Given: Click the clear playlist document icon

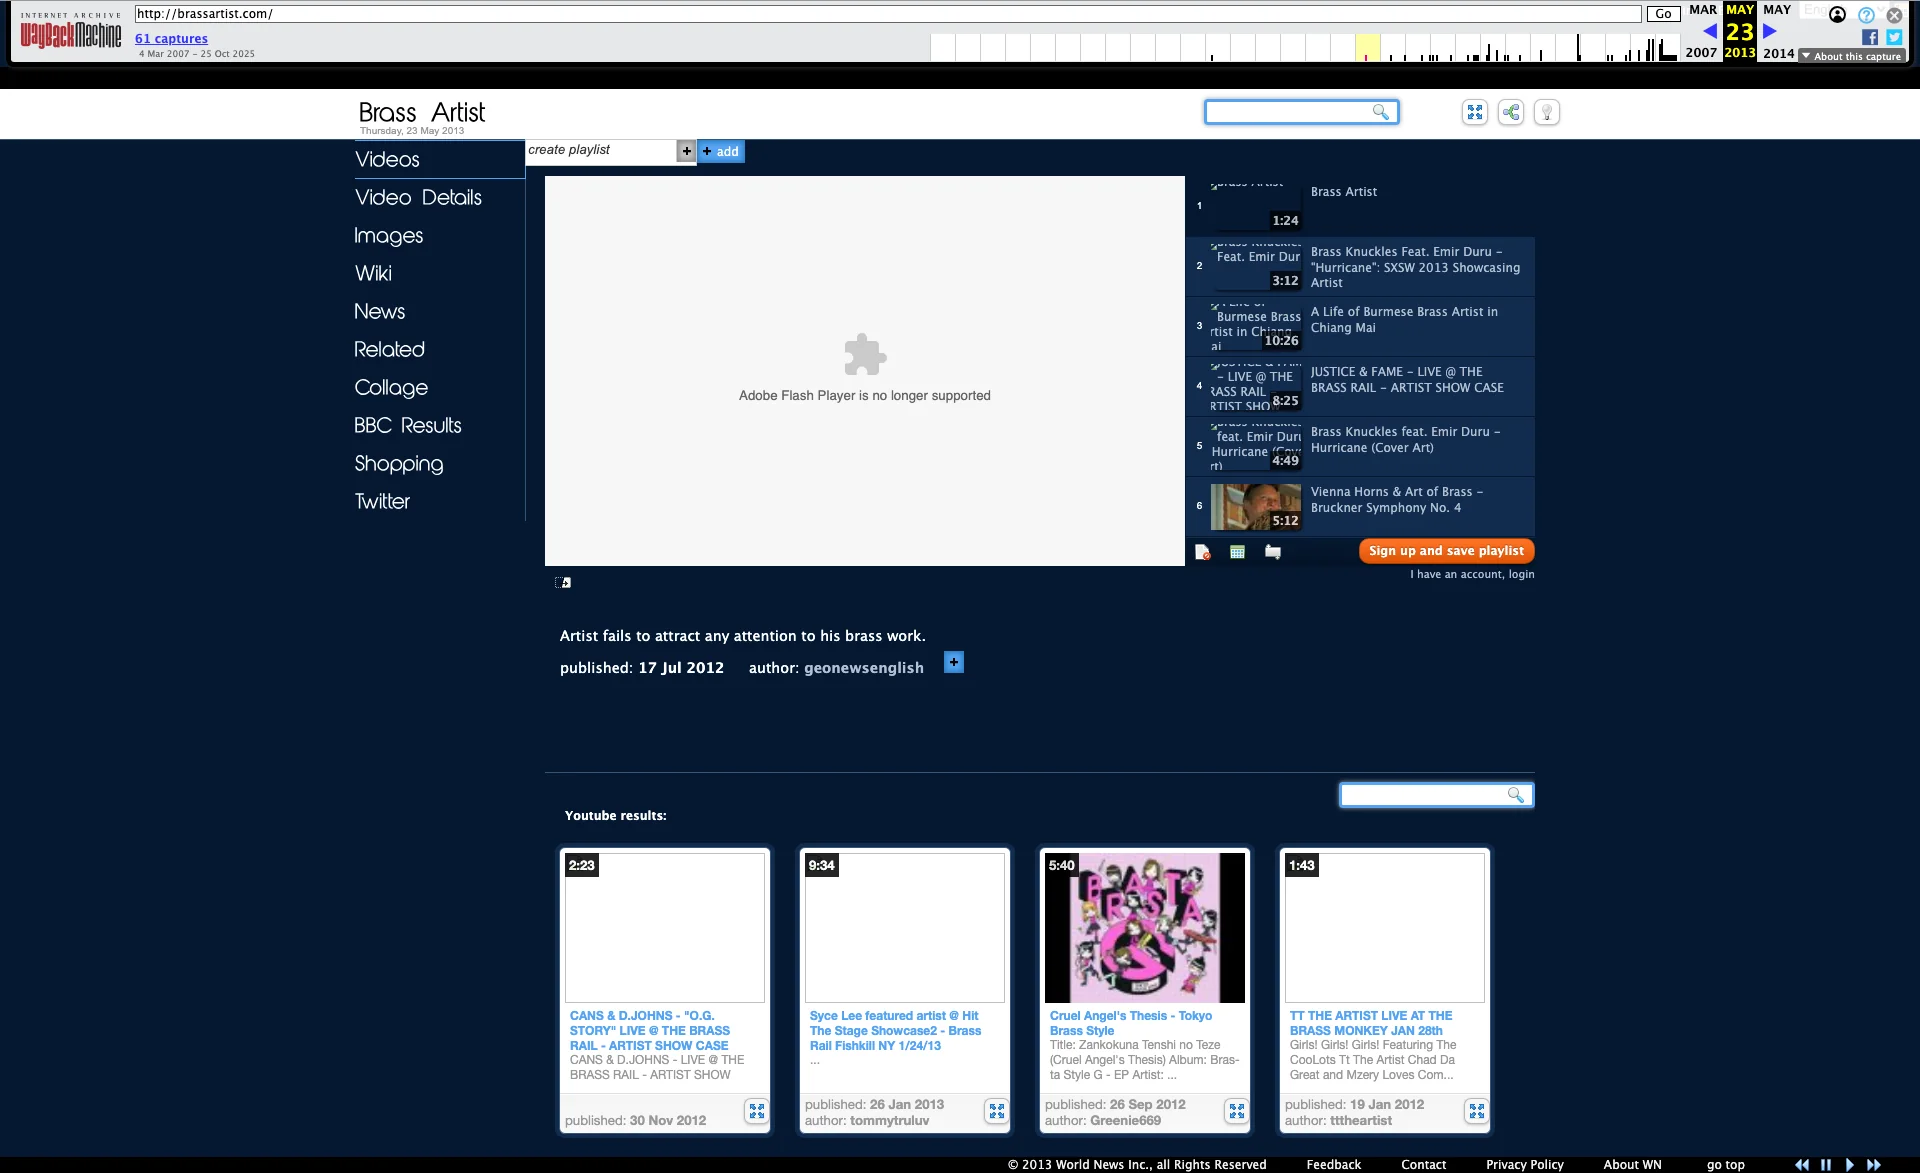Looking at the screenshot, I should coord(1203,552).
